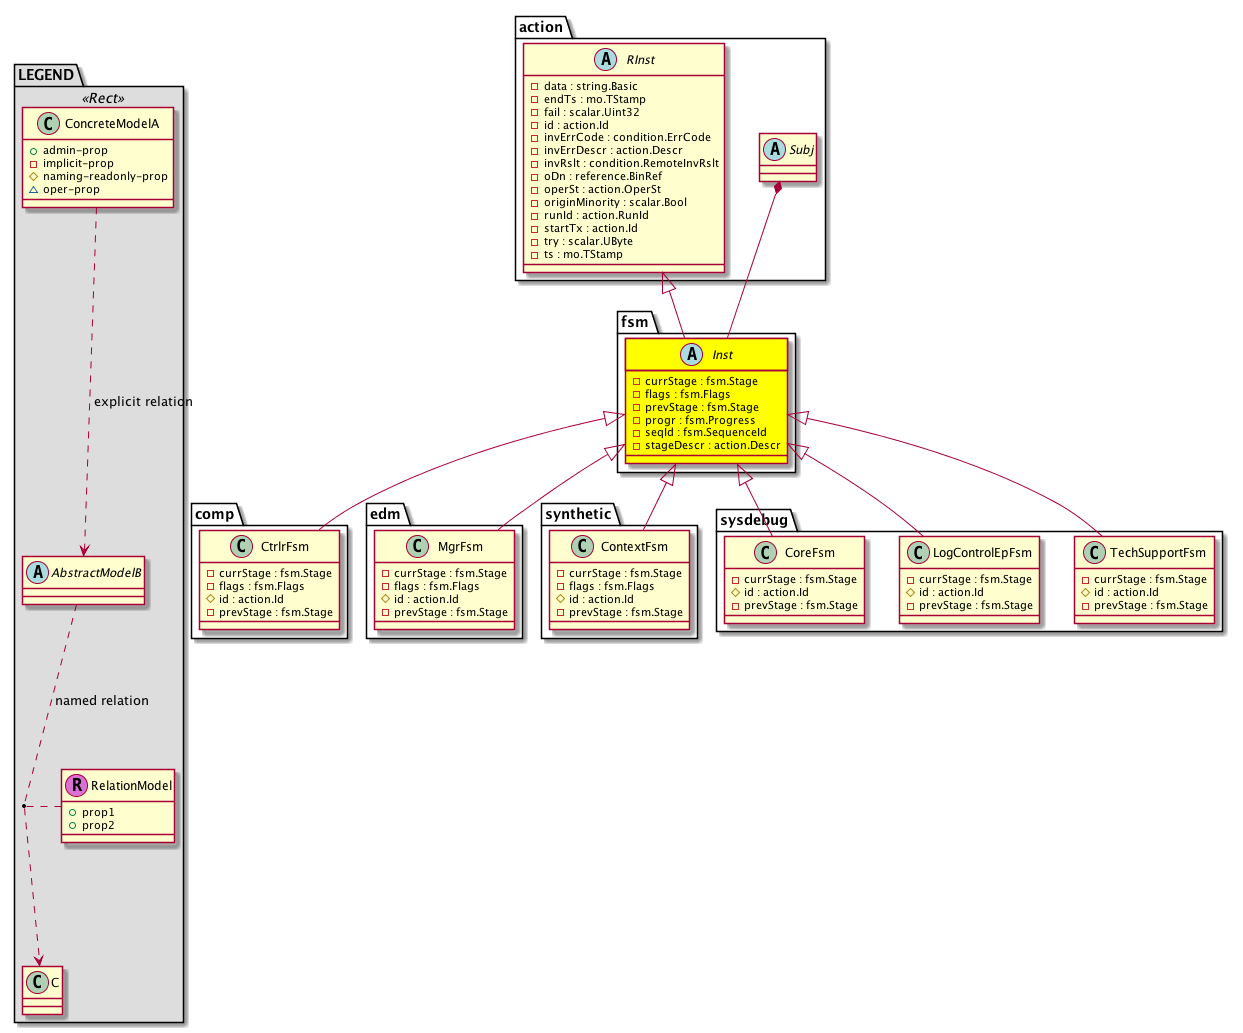Click the MgrFsm class circle icon
Viewport: 1243px width, 1033px height.
click(418, 546)
